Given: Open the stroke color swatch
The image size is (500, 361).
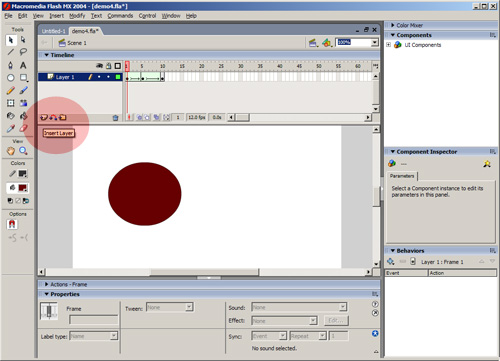Looking at the screenshot, I should click(x=23, y=174).
